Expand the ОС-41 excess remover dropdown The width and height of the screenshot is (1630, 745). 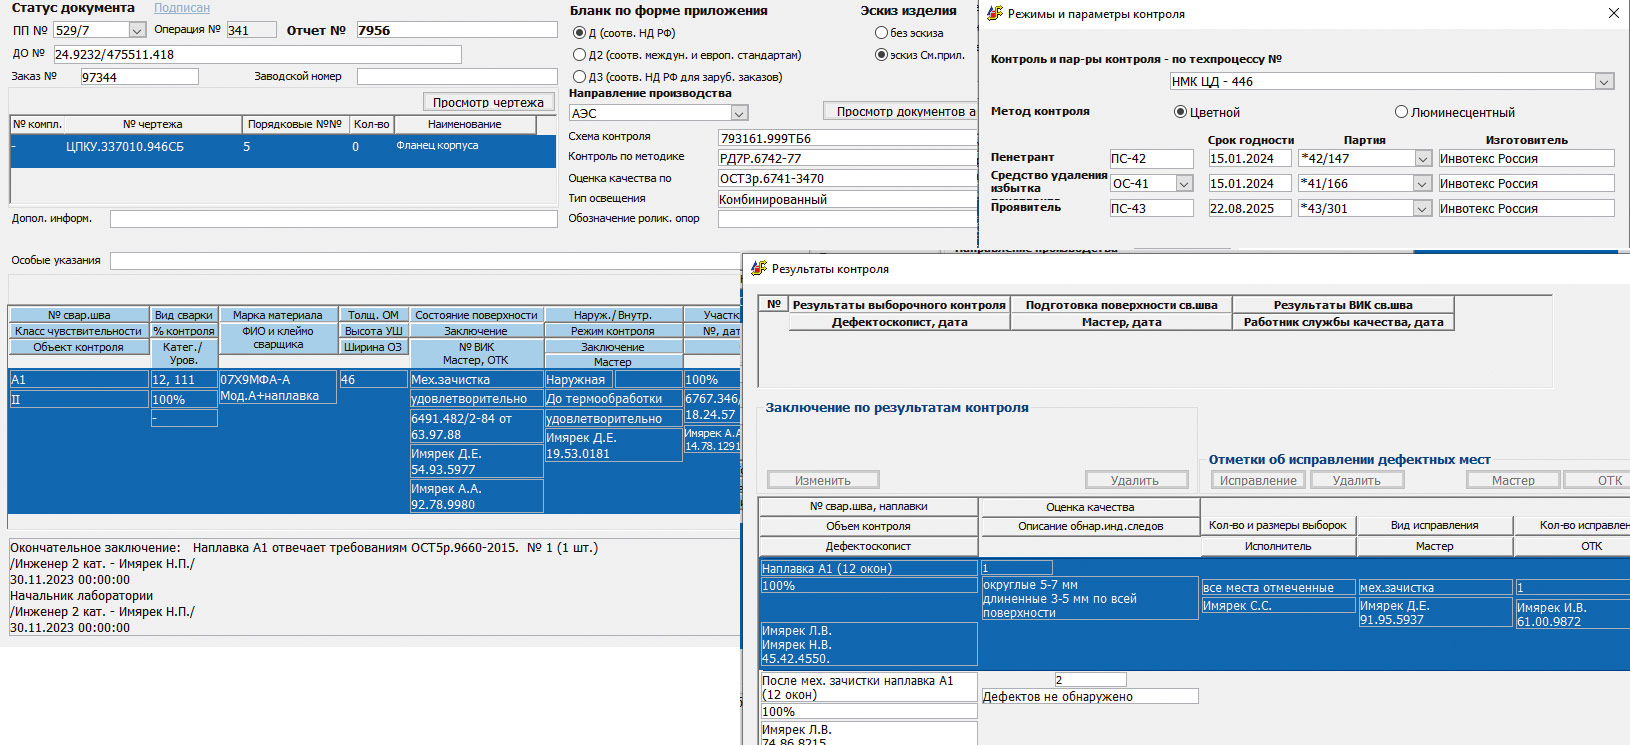click(1184, 184)
